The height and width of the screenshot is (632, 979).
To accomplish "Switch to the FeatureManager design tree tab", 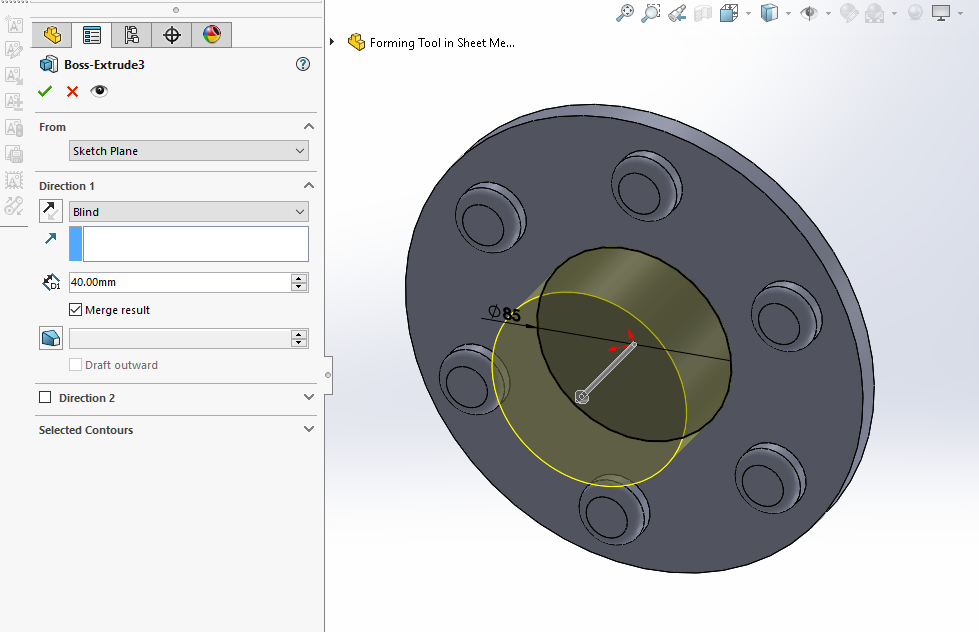I will [x=52, y=35].
